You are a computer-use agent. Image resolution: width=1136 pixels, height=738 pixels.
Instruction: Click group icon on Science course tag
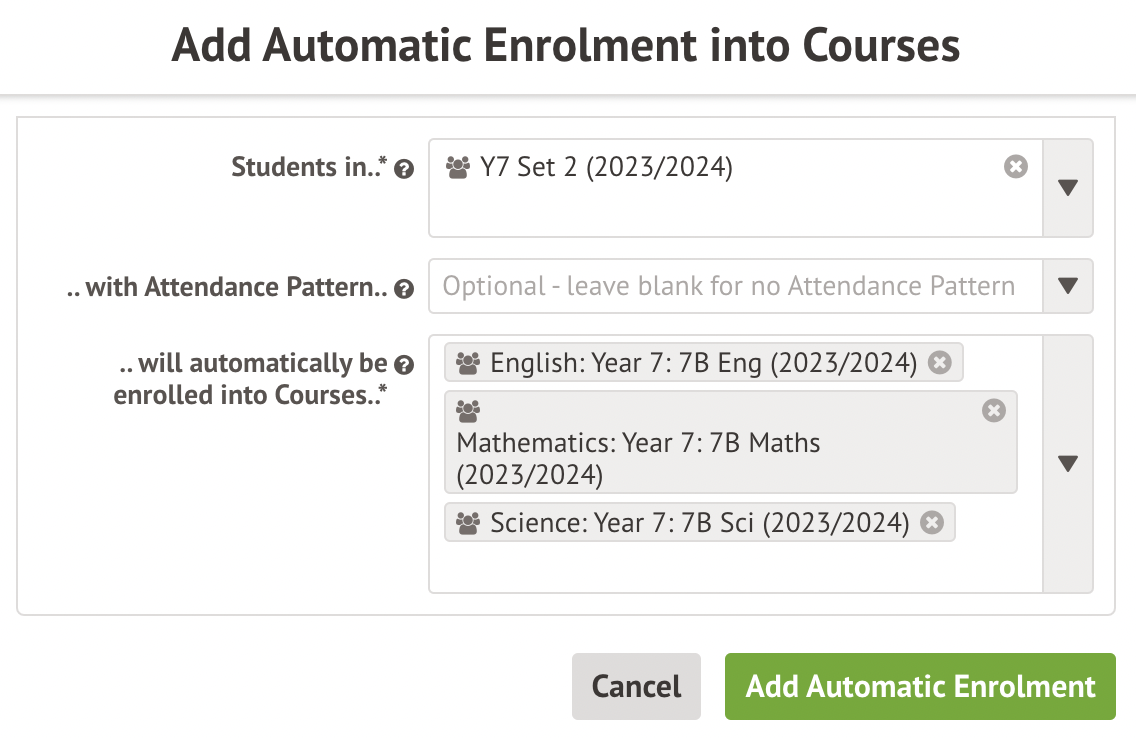pyautogui.click(x=467, y=522)
